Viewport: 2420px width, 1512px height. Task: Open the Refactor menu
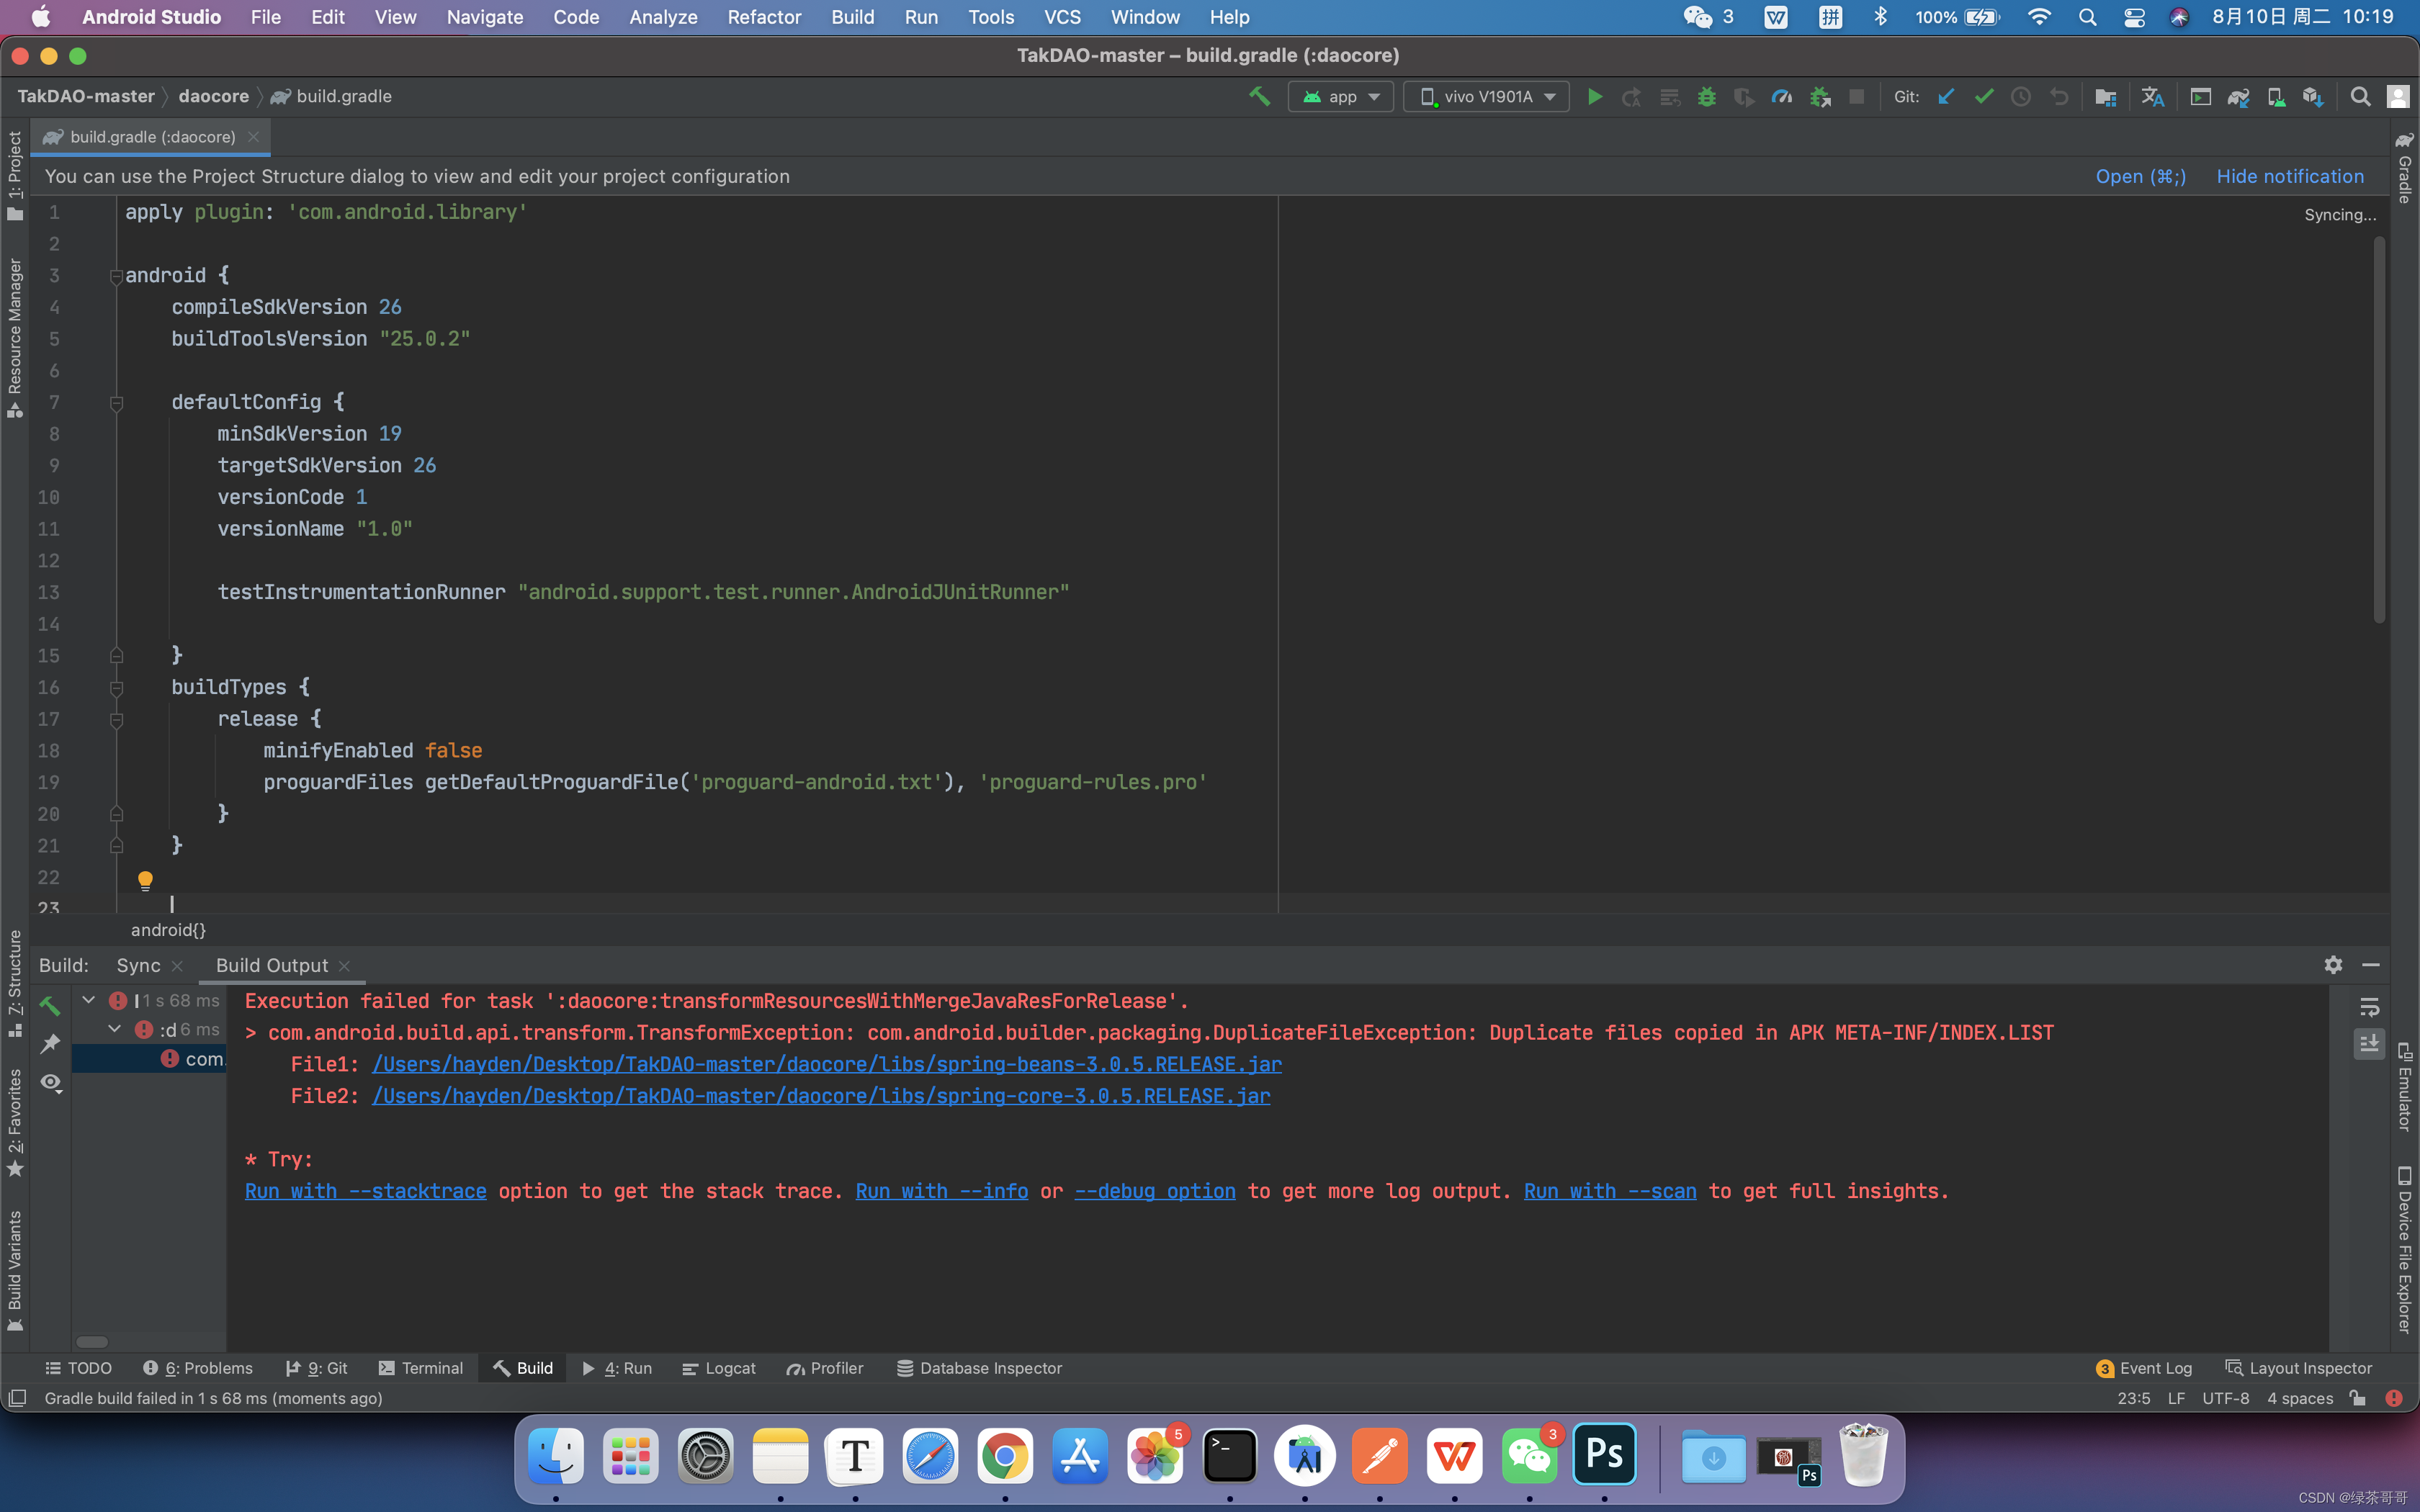(764, 17)
